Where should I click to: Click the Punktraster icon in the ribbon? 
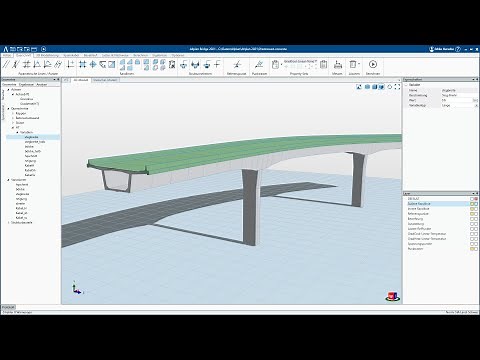(259, 64)
